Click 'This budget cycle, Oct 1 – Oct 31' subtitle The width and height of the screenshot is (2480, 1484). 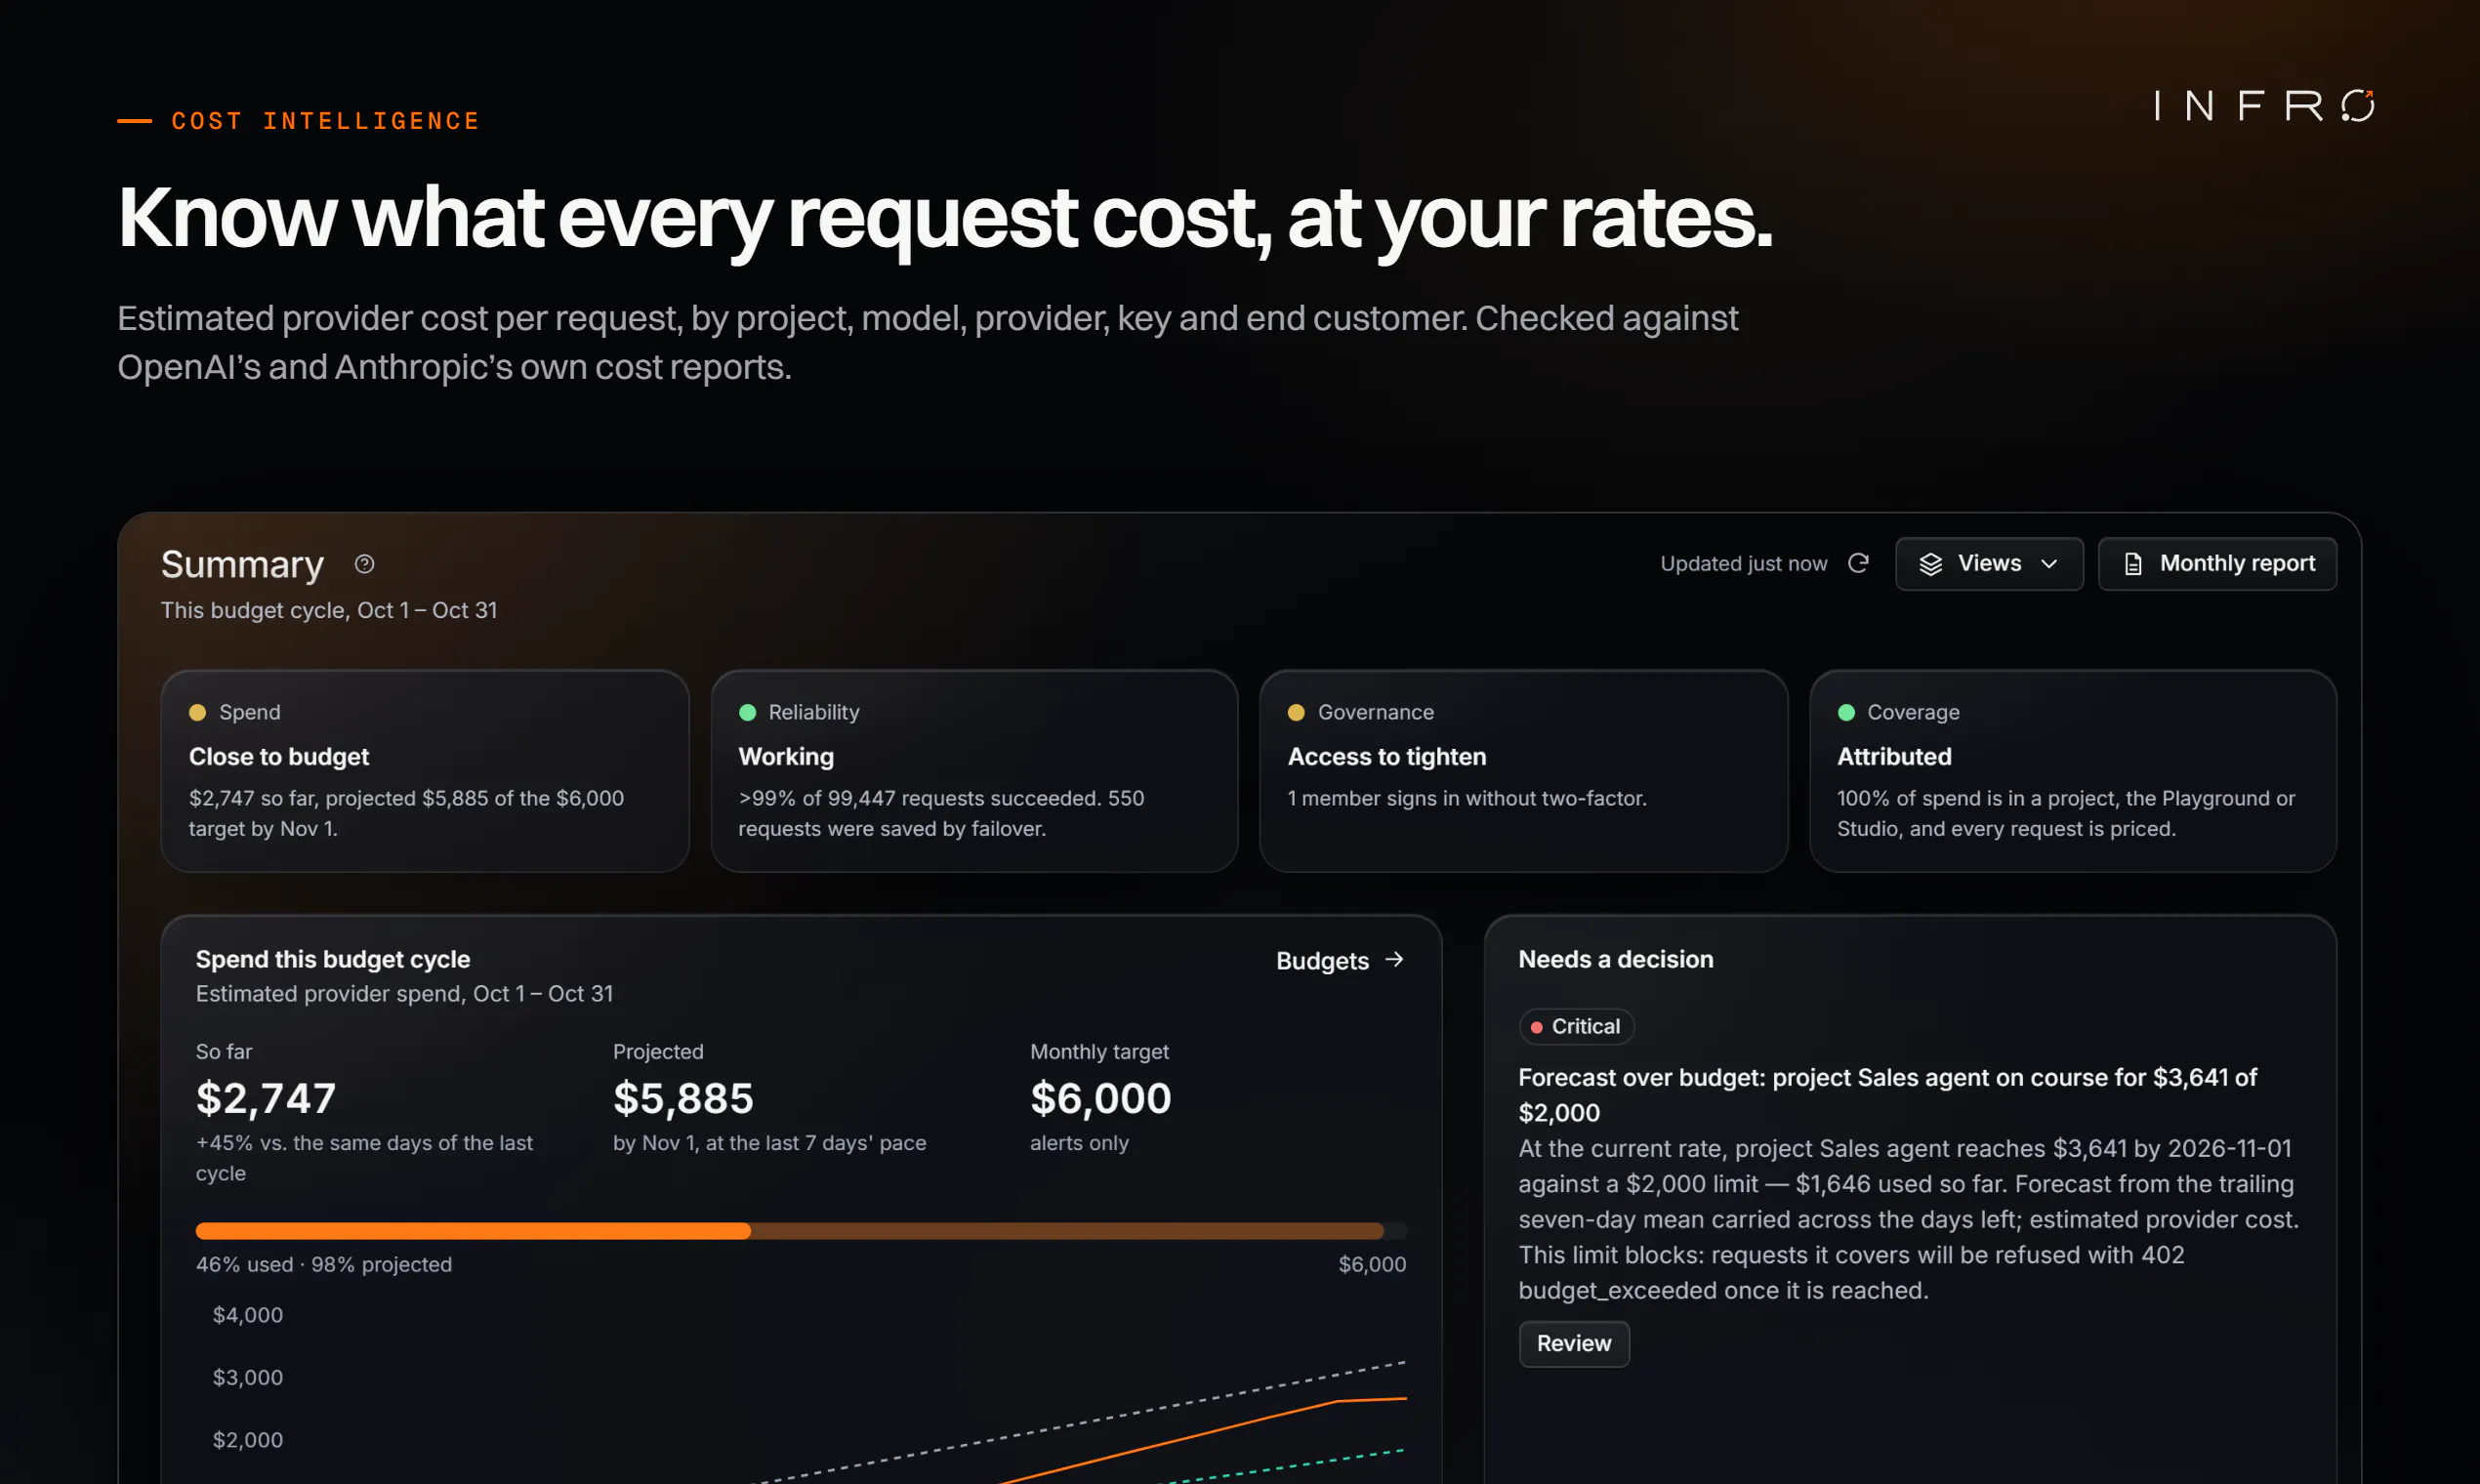click(x=329, y=610)
